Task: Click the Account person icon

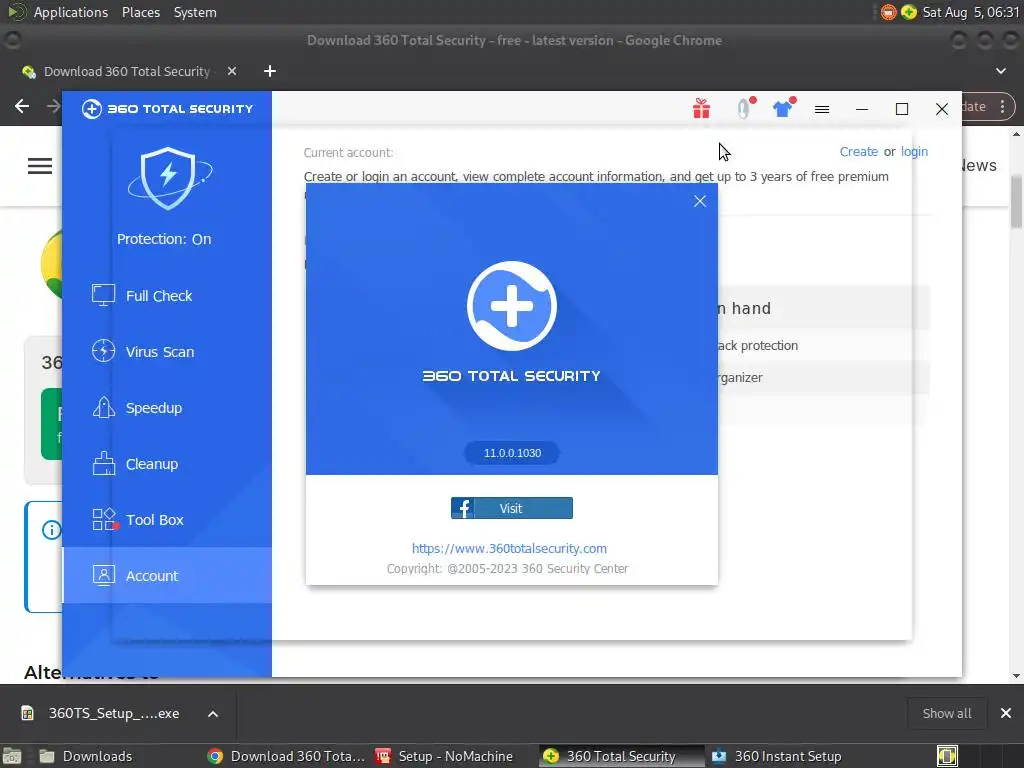Action: pyautogui.click(x=103, y=575)
